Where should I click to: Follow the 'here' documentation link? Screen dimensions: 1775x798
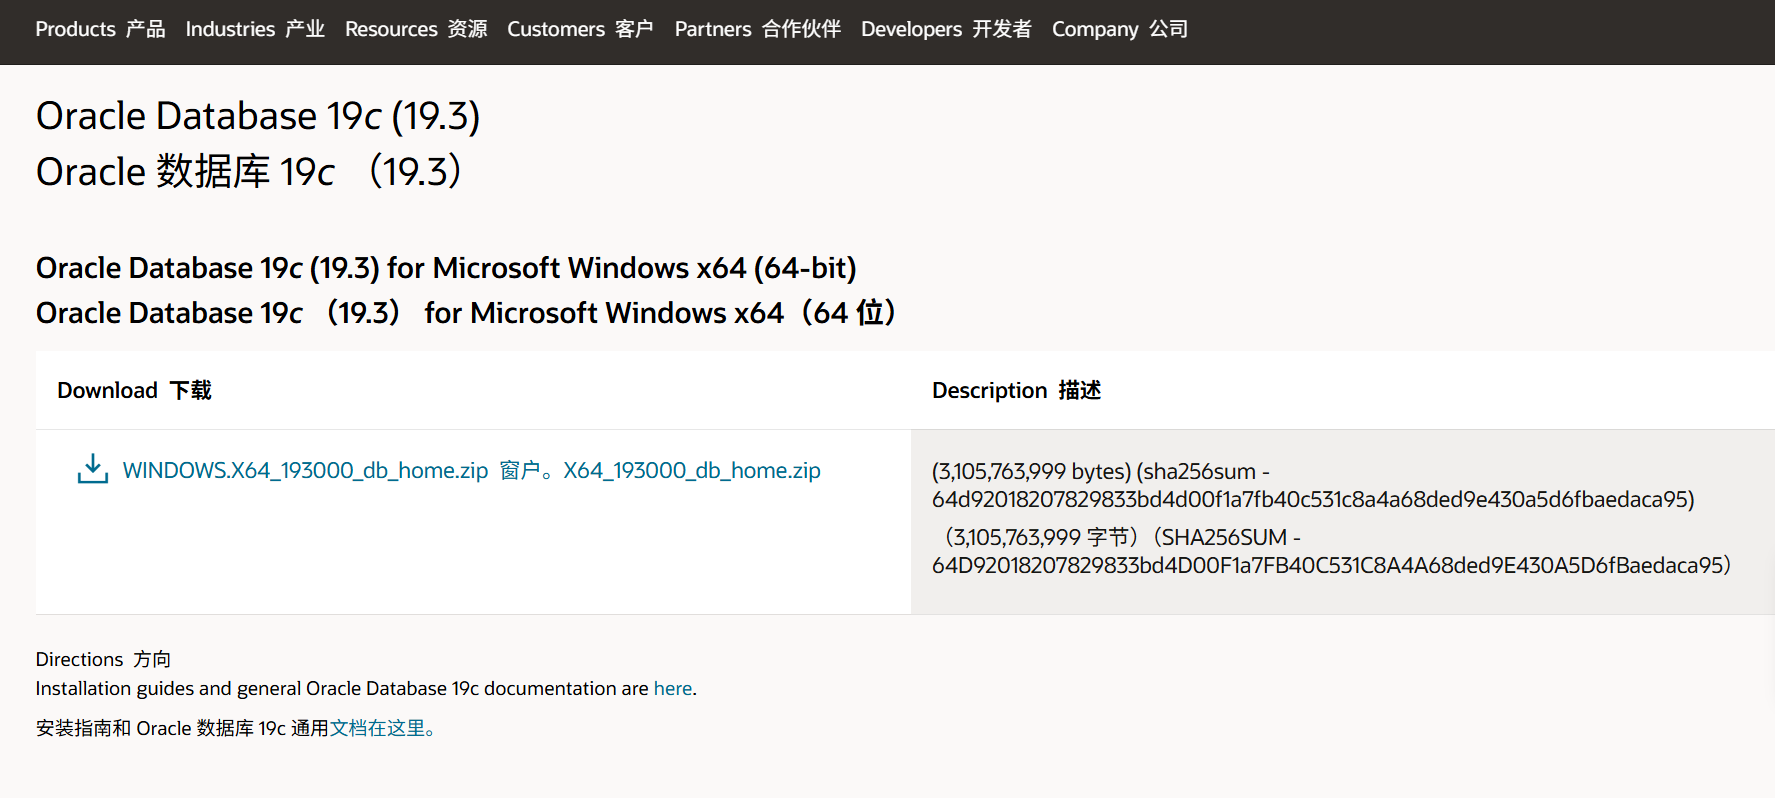pos(673,688)
